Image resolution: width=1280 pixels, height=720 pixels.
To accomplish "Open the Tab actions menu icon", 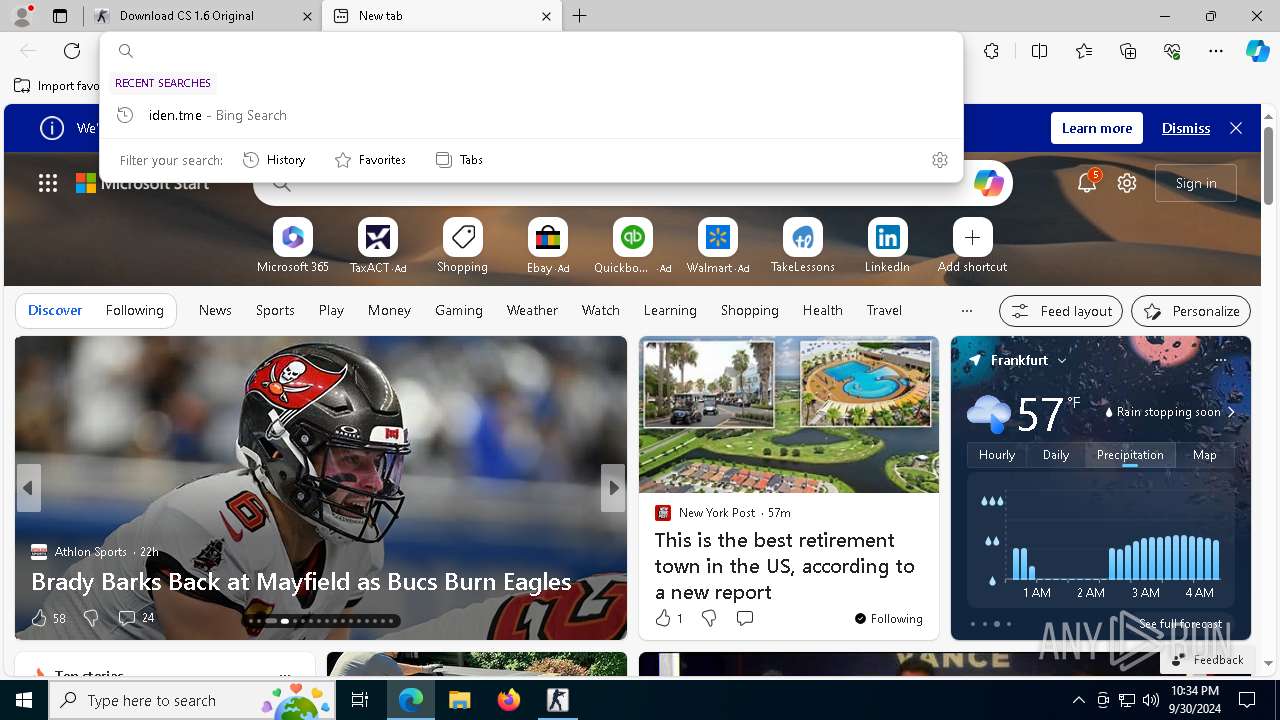I will (60, 16).
